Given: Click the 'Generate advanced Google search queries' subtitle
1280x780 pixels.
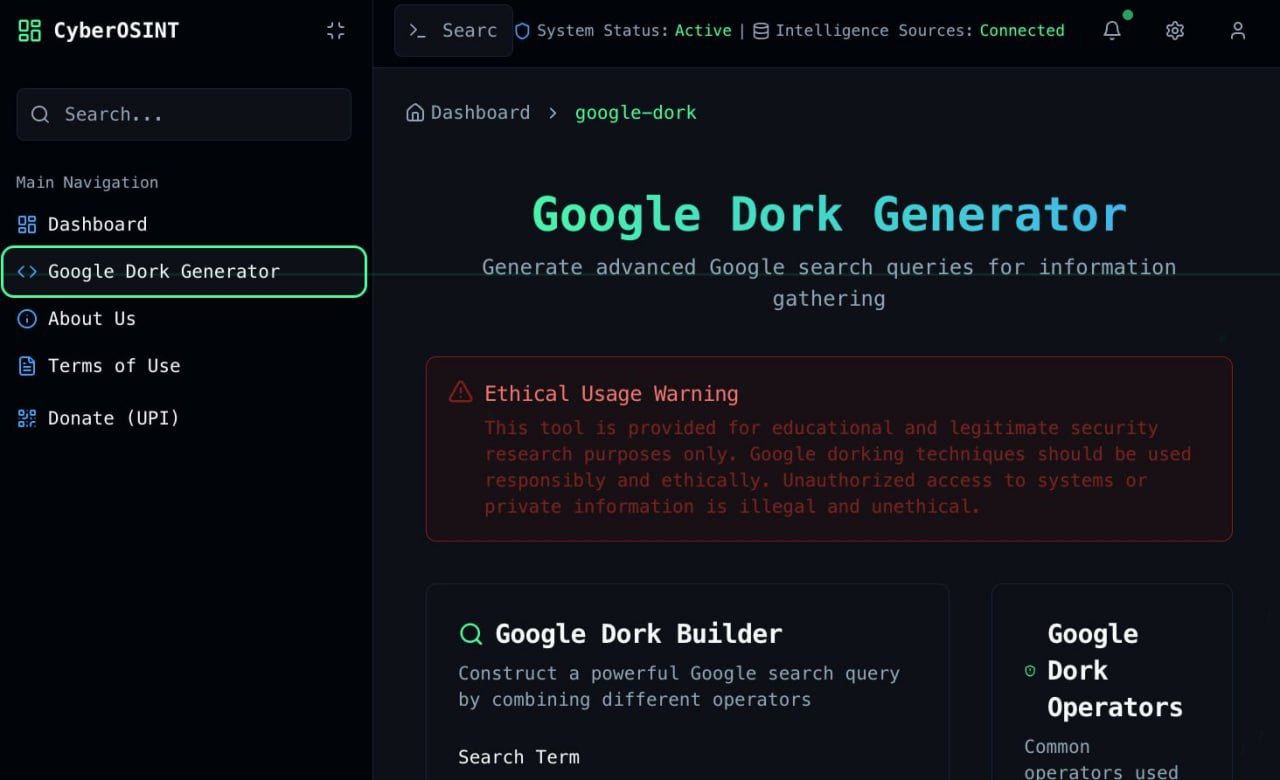Looking at the screenshot, I should point(829,282).
